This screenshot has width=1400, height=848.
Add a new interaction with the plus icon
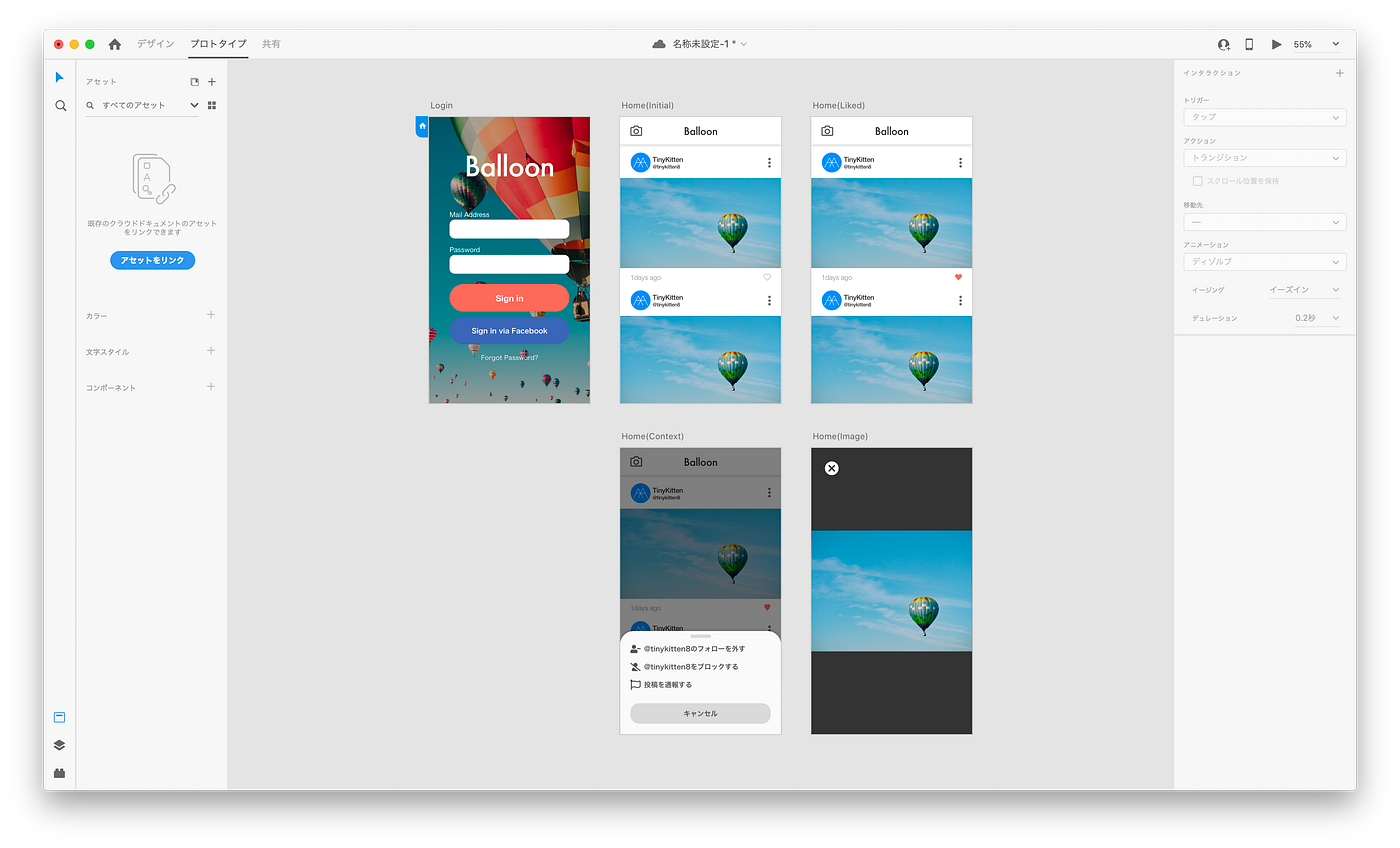[x=1341, y=72]
